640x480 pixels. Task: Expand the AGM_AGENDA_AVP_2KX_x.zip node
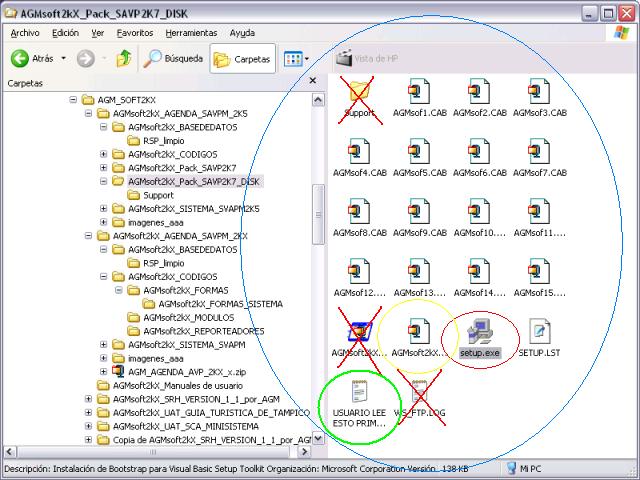pyautogui.click(x=104, y=371)
